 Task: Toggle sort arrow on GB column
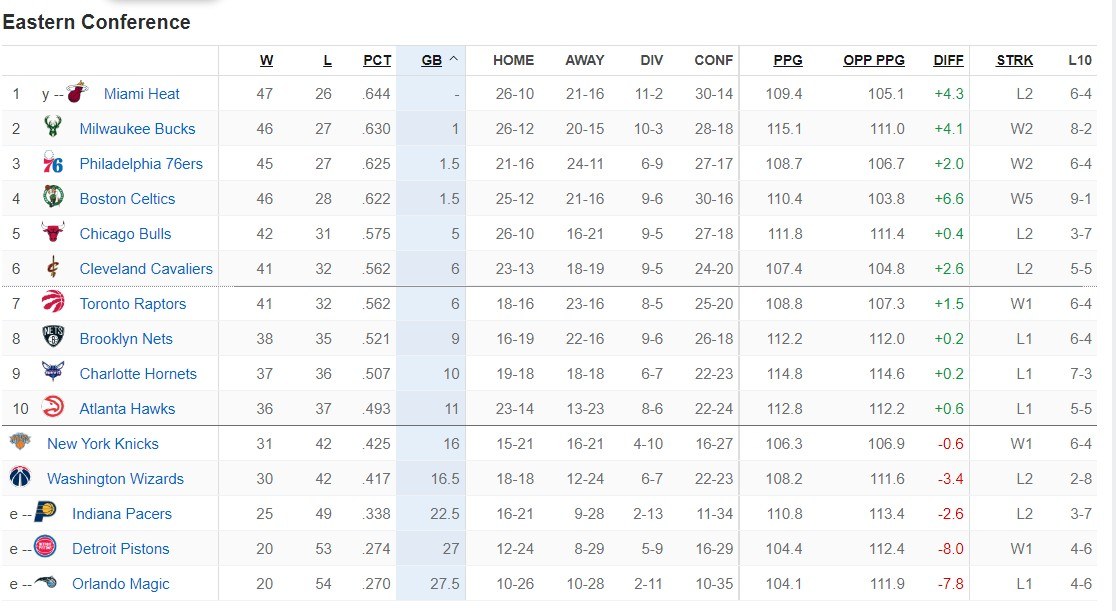[453, 60]
